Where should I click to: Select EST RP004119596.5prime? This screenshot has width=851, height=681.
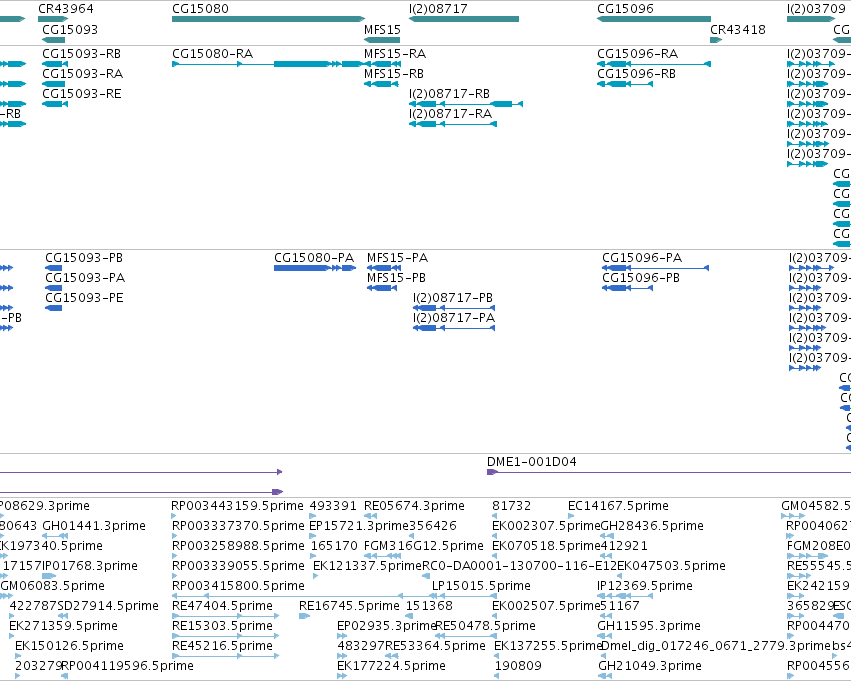pos(127,666)
